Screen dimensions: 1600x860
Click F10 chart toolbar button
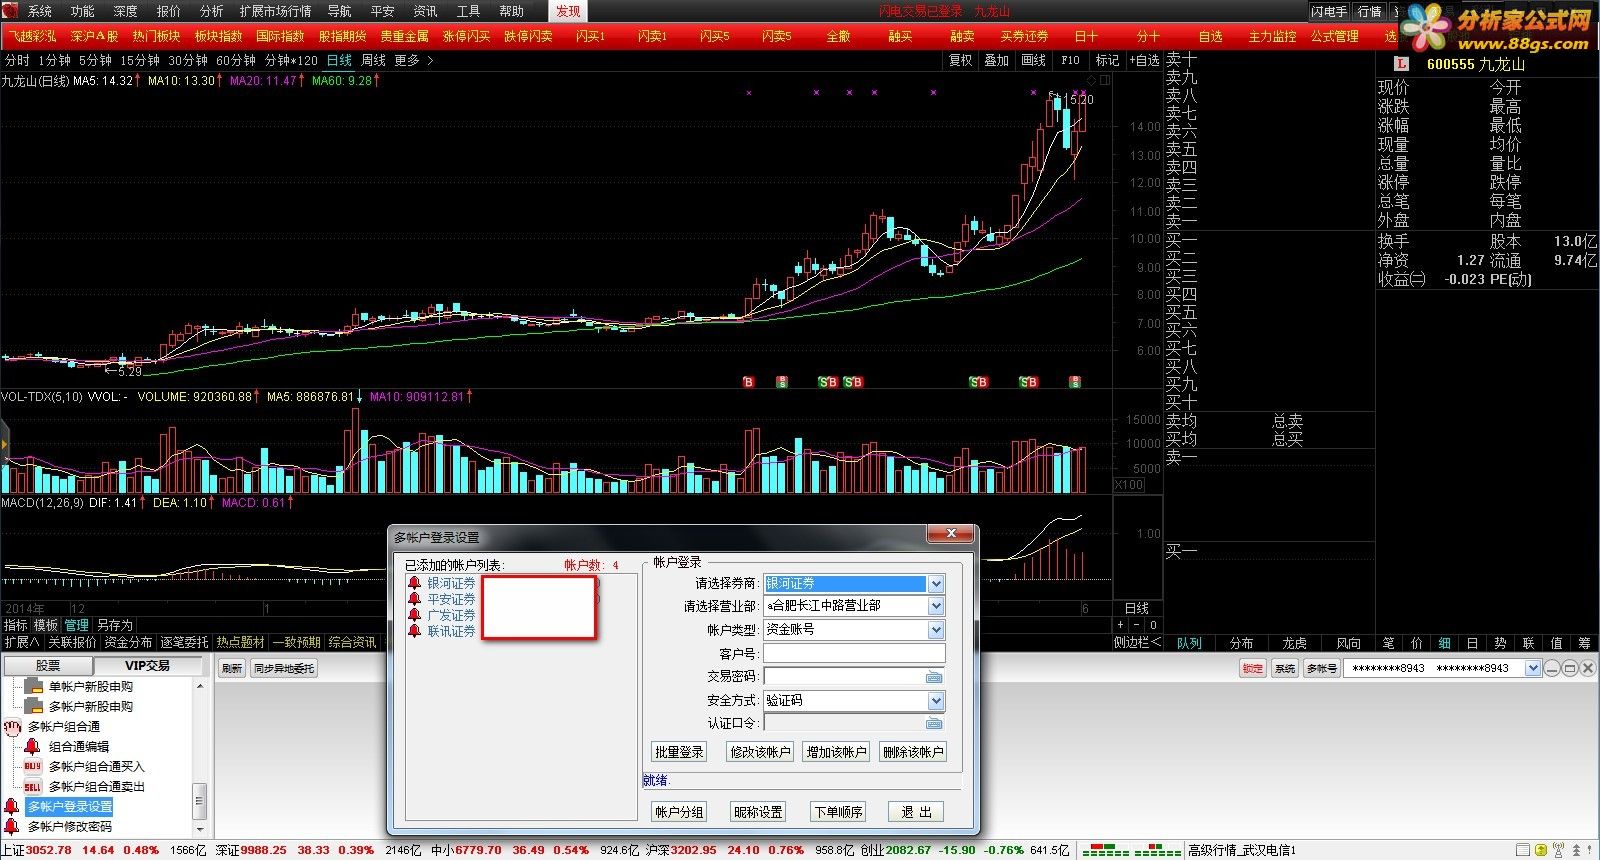coord(1070,61)
